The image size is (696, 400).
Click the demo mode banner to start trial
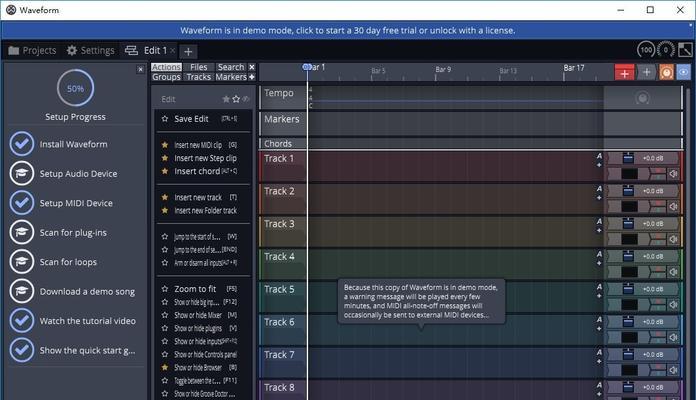[x=348, y=30]
